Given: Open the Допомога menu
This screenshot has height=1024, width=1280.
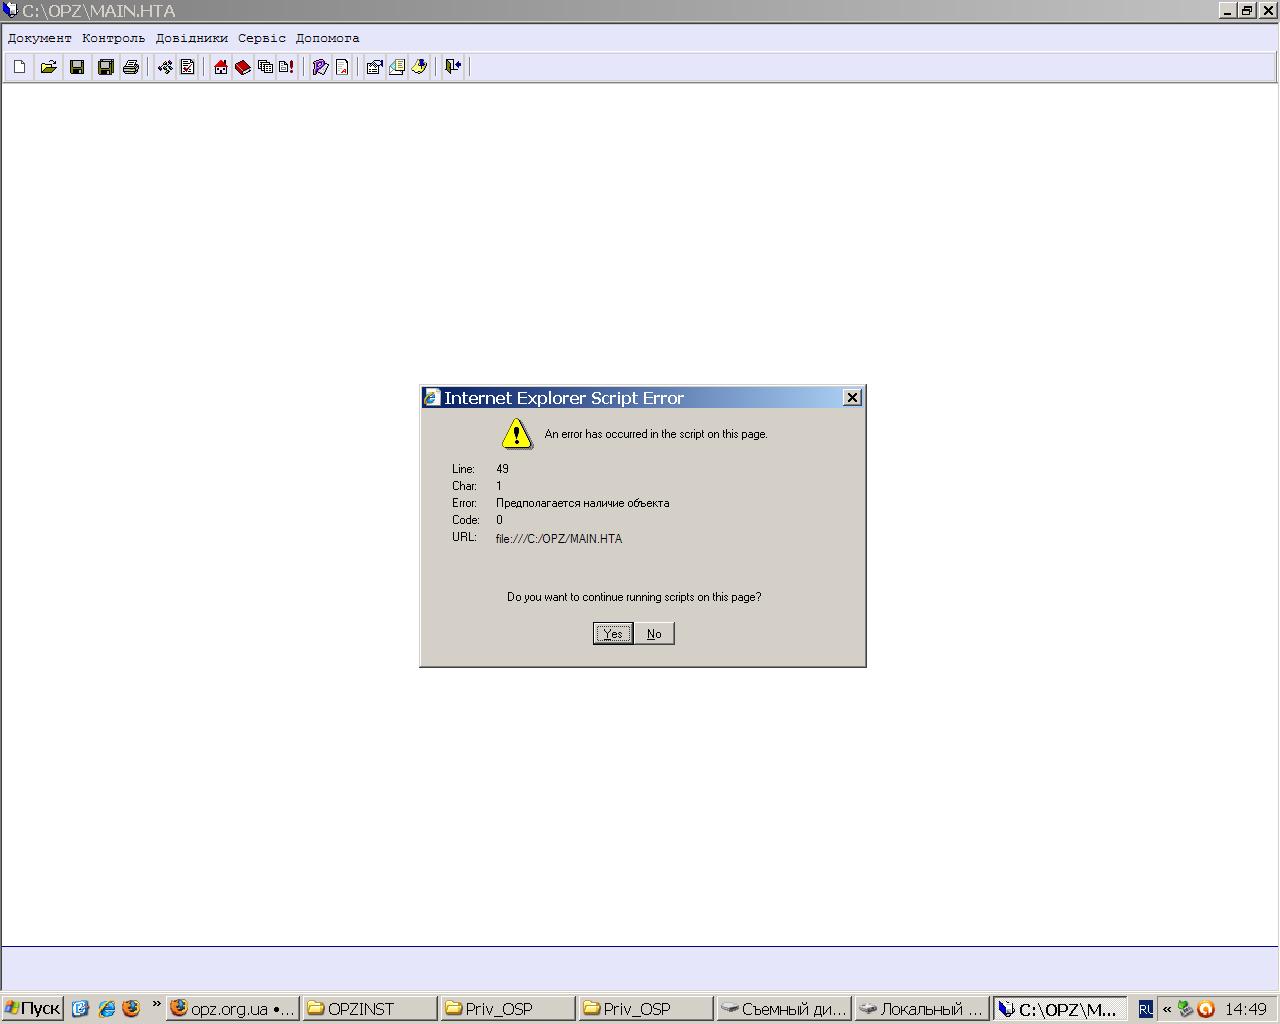Looking at the screenshot, I should (327, 38).
